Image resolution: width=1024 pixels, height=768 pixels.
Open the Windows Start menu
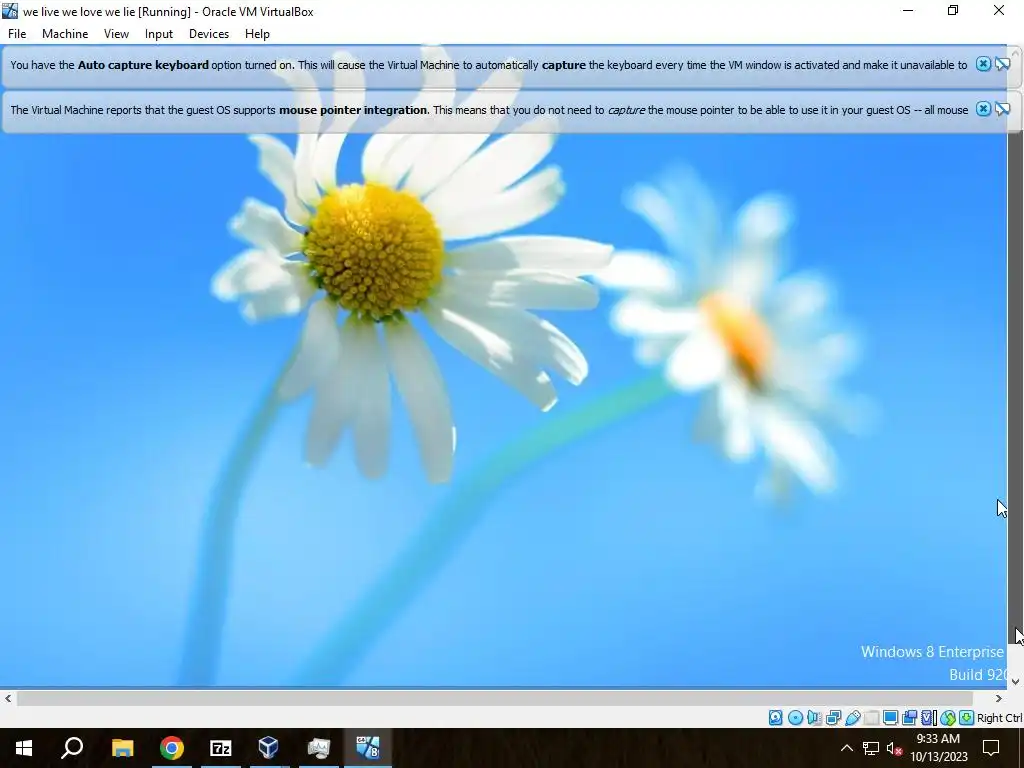pyautogui.click(x=24, y=748)
